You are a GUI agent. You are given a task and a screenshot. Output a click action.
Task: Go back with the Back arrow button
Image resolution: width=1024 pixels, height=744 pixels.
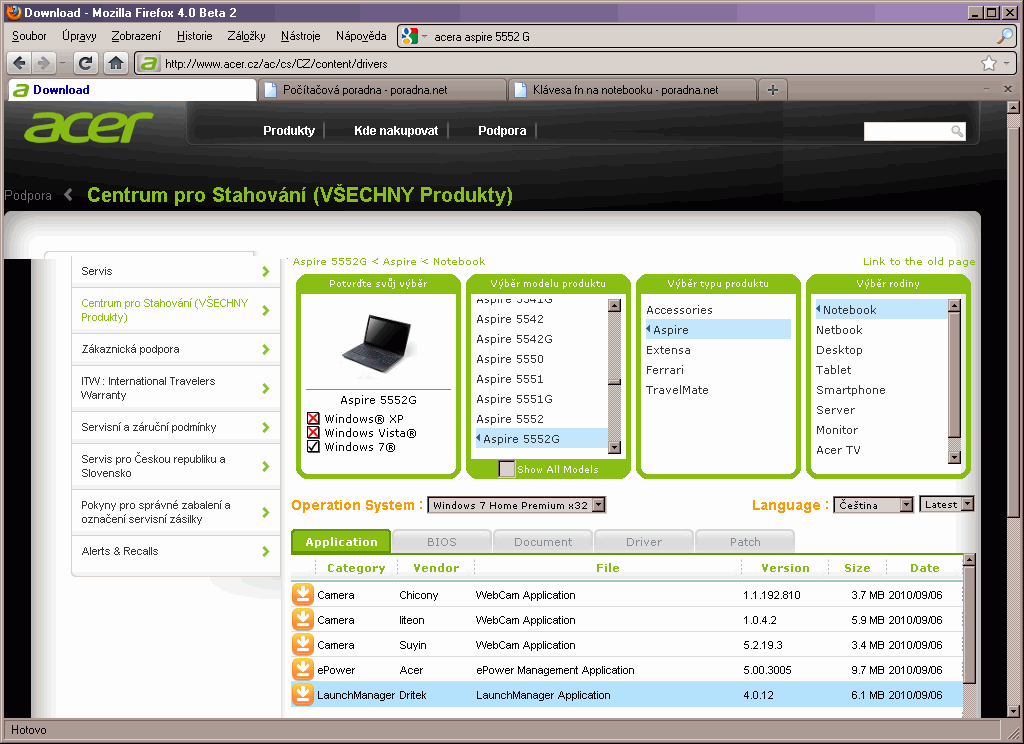click(20, 63)
